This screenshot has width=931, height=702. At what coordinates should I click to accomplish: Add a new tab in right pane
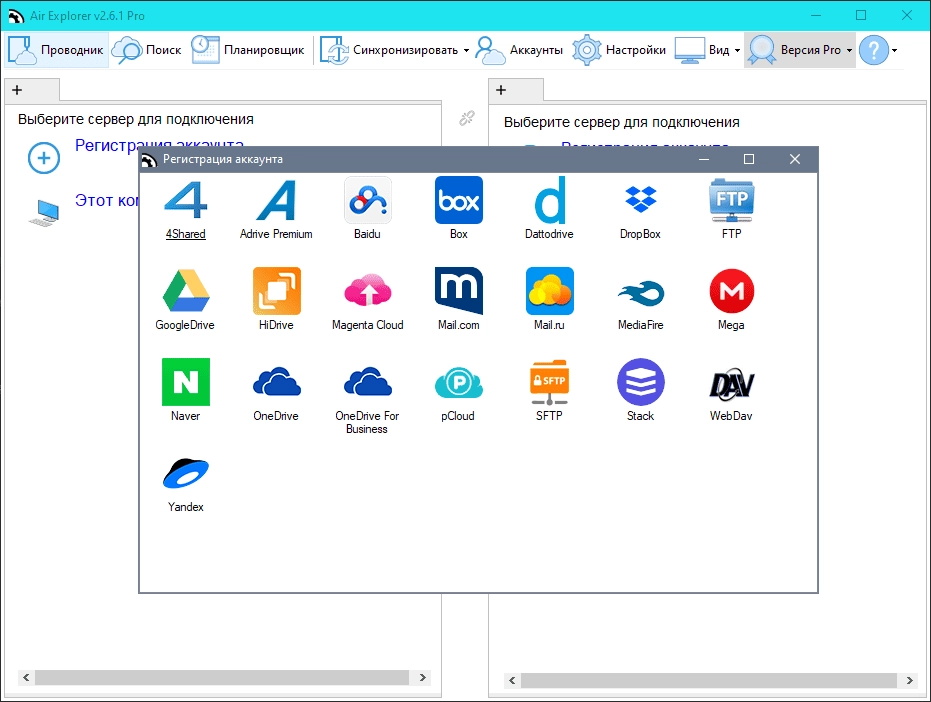pos(501,90)
